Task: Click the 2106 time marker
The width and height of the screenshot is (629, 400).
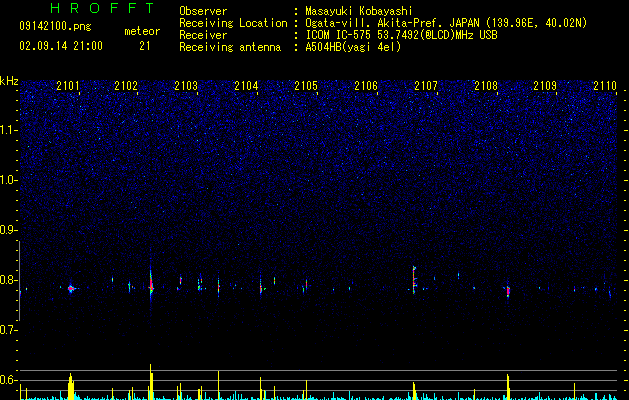Action: (x=366, y=85)
